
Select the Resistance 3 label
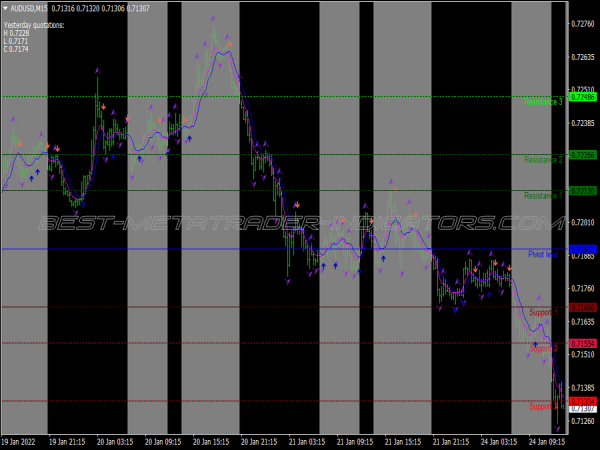tap(543, 102)
